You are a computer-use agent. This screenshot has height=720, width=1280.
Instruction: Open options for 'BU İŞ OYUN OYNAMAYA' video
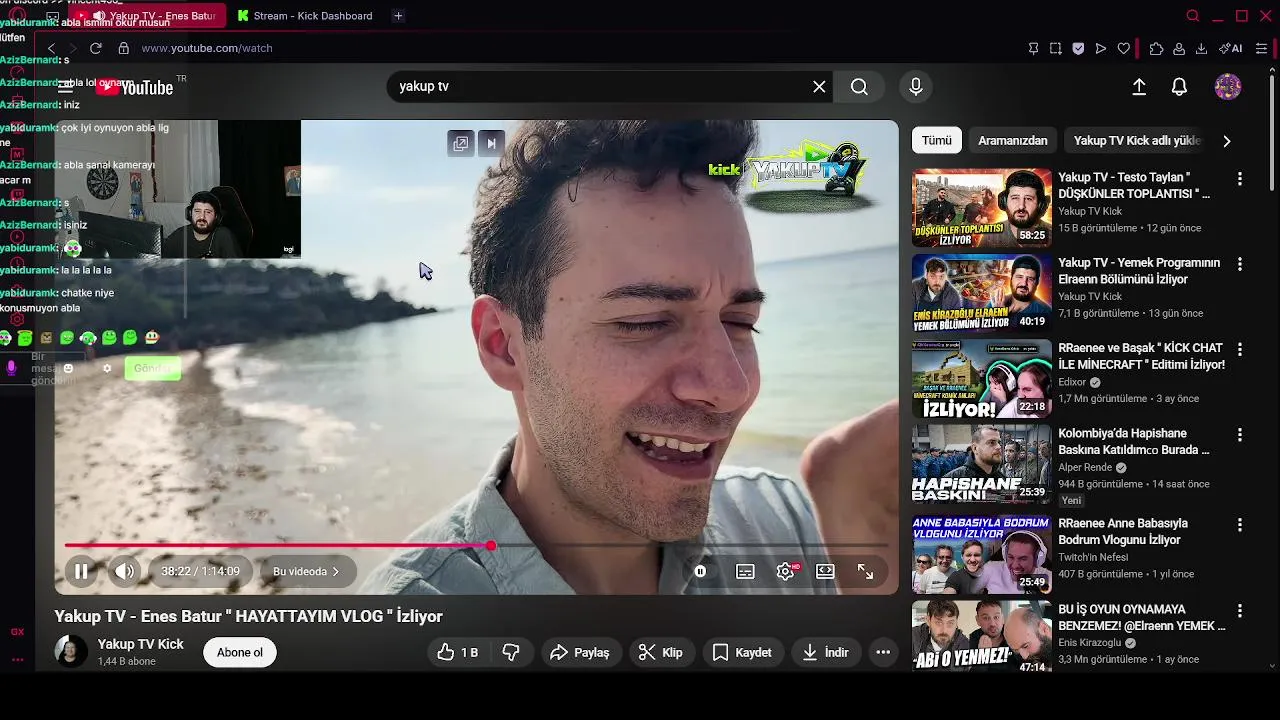point(1240,610)
